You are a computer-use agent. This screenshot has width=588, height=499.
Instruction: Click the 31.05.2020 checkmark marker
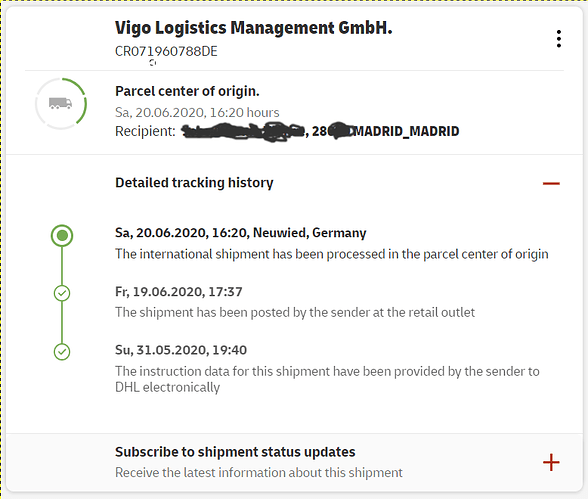[62, 352]
